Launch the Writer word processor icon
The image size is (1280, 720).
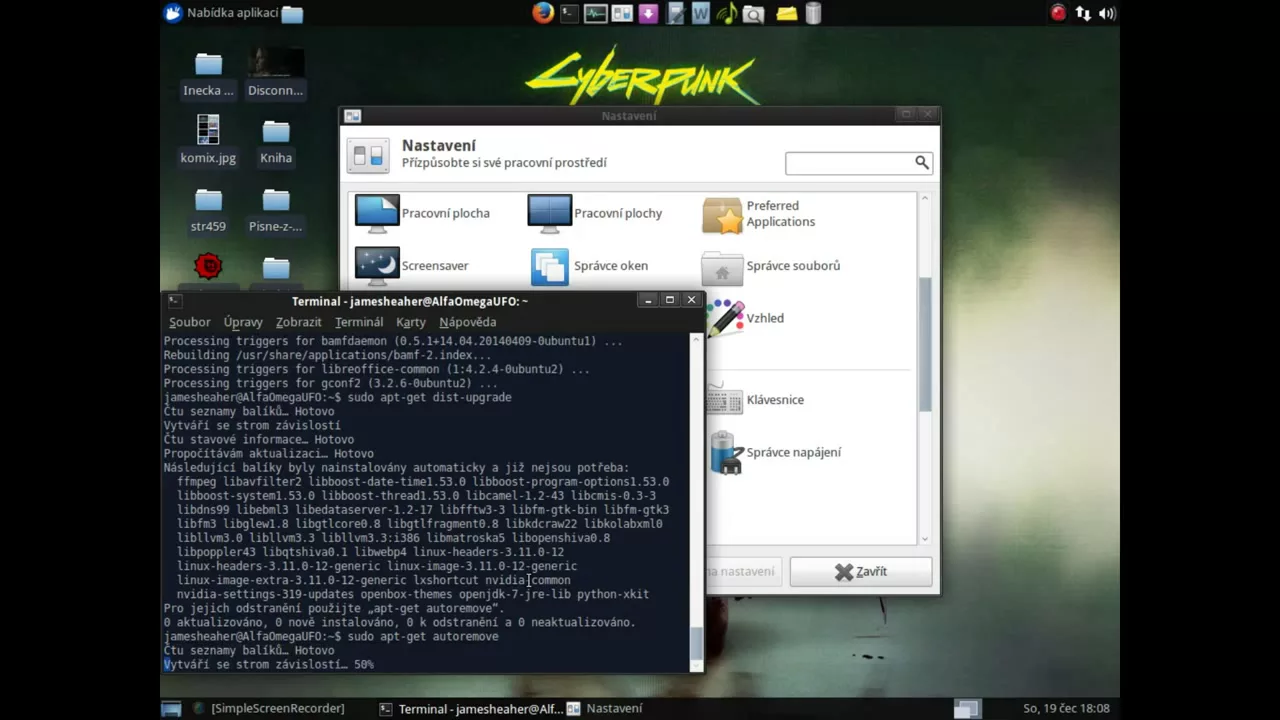point(700,13)
